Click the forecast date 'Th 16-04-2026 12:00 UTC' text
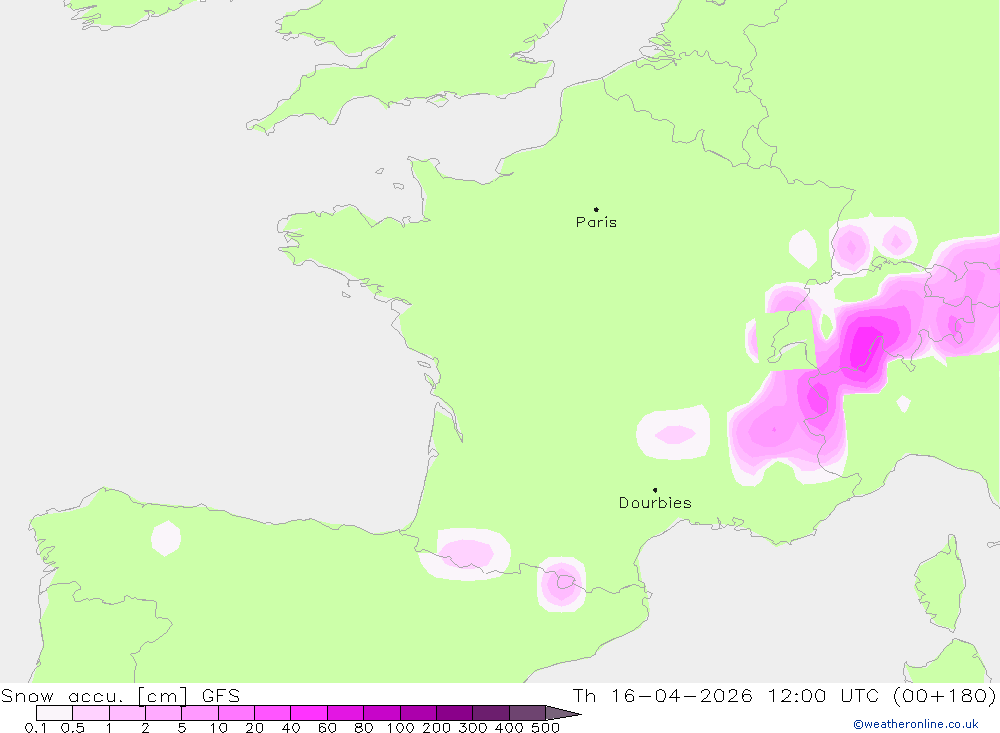Screen dimensions: 1000x733 point(726,695)
